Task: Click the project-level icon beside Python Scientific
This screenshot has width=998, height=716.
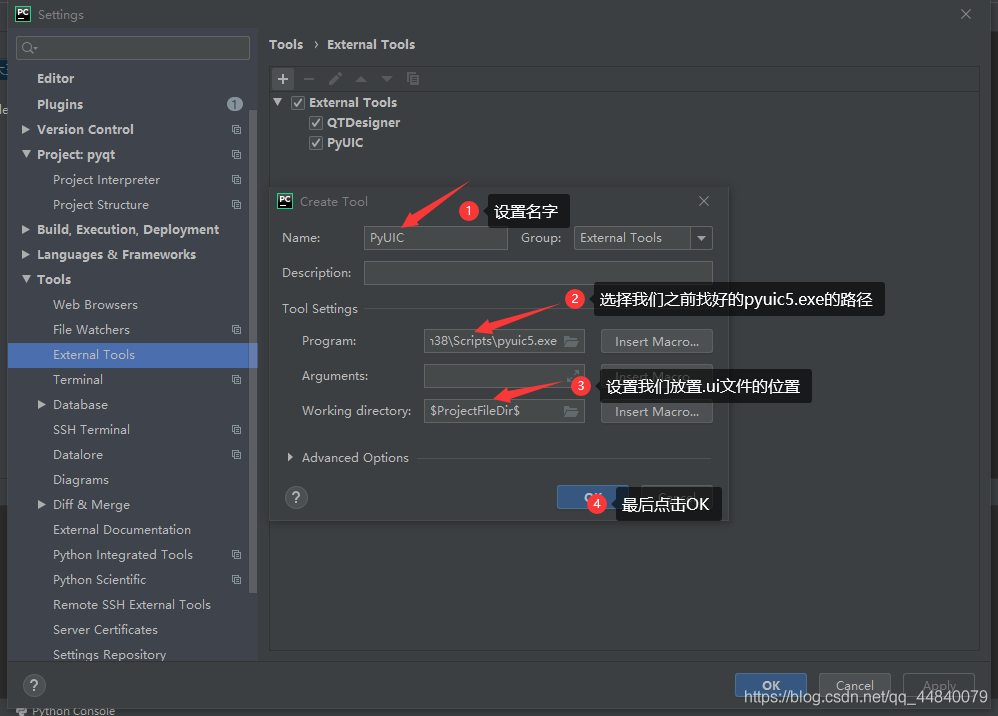Action: click(237, 580)
